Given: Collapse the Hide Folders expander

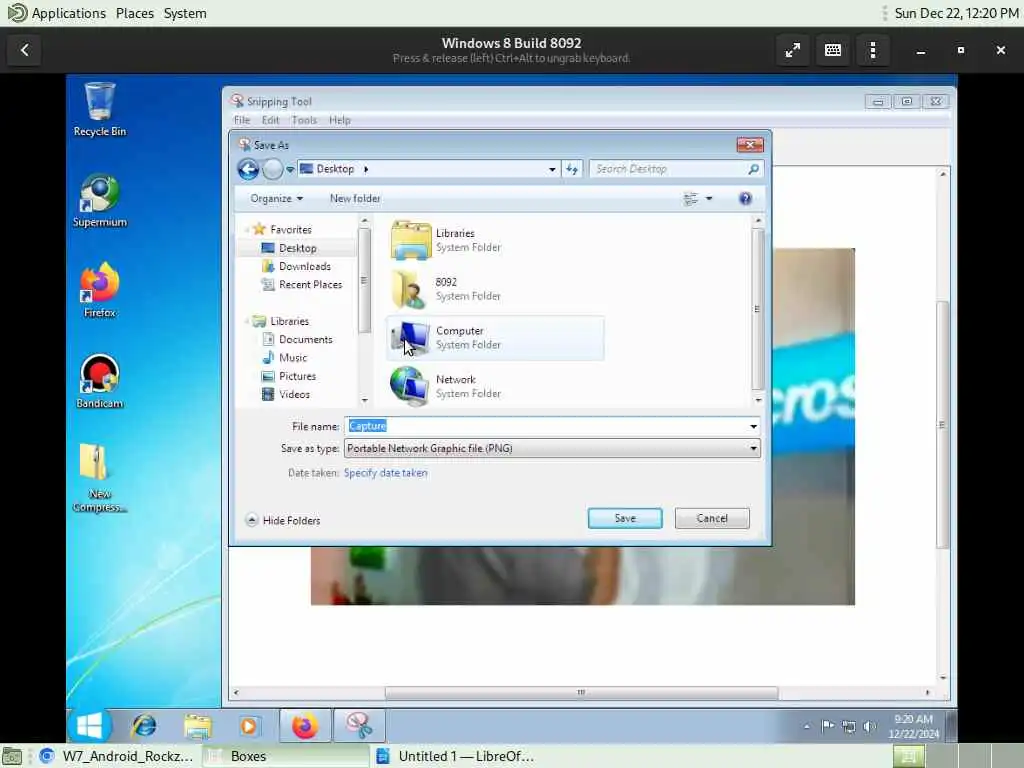Looking at the screenshot, I should [283, 520].
